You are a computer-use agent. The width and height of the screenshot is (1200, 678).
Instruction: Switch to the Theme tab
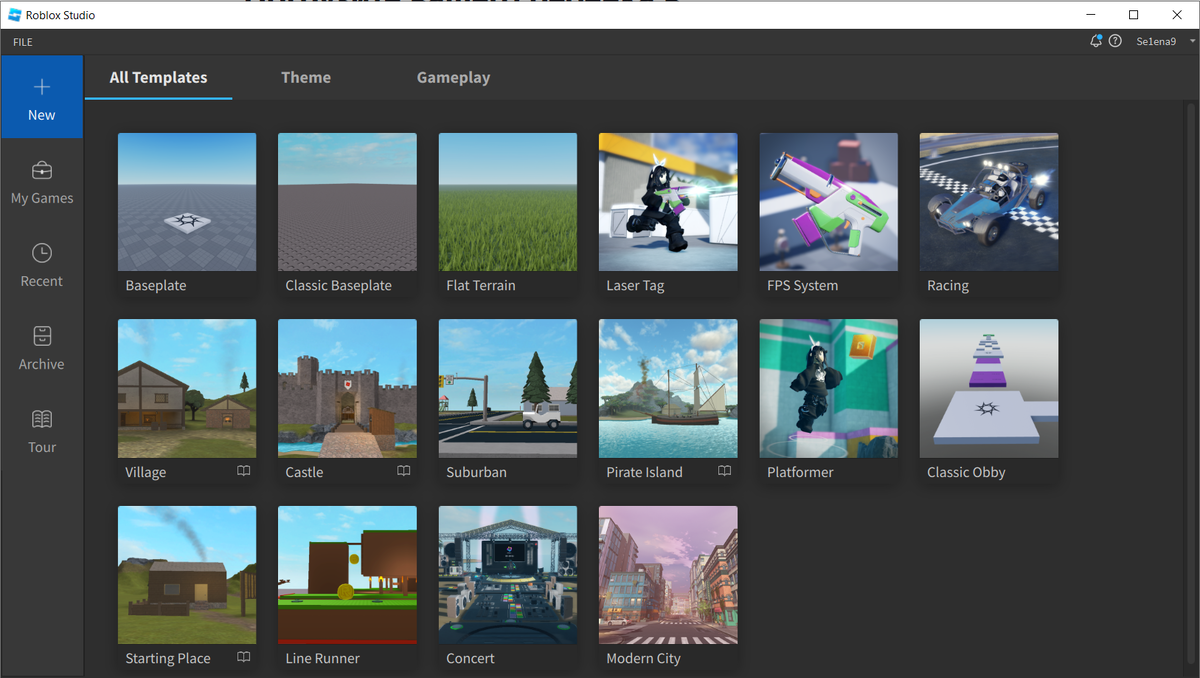click(306, 77)
